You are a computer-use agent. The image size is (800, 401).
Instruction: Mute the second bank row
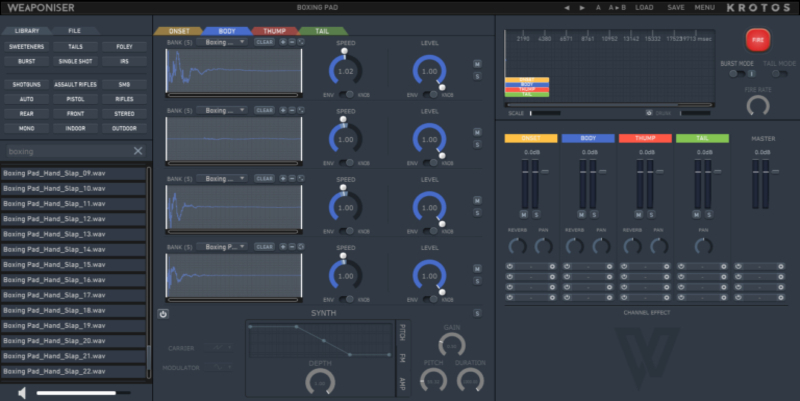click(x=477, y=133)
